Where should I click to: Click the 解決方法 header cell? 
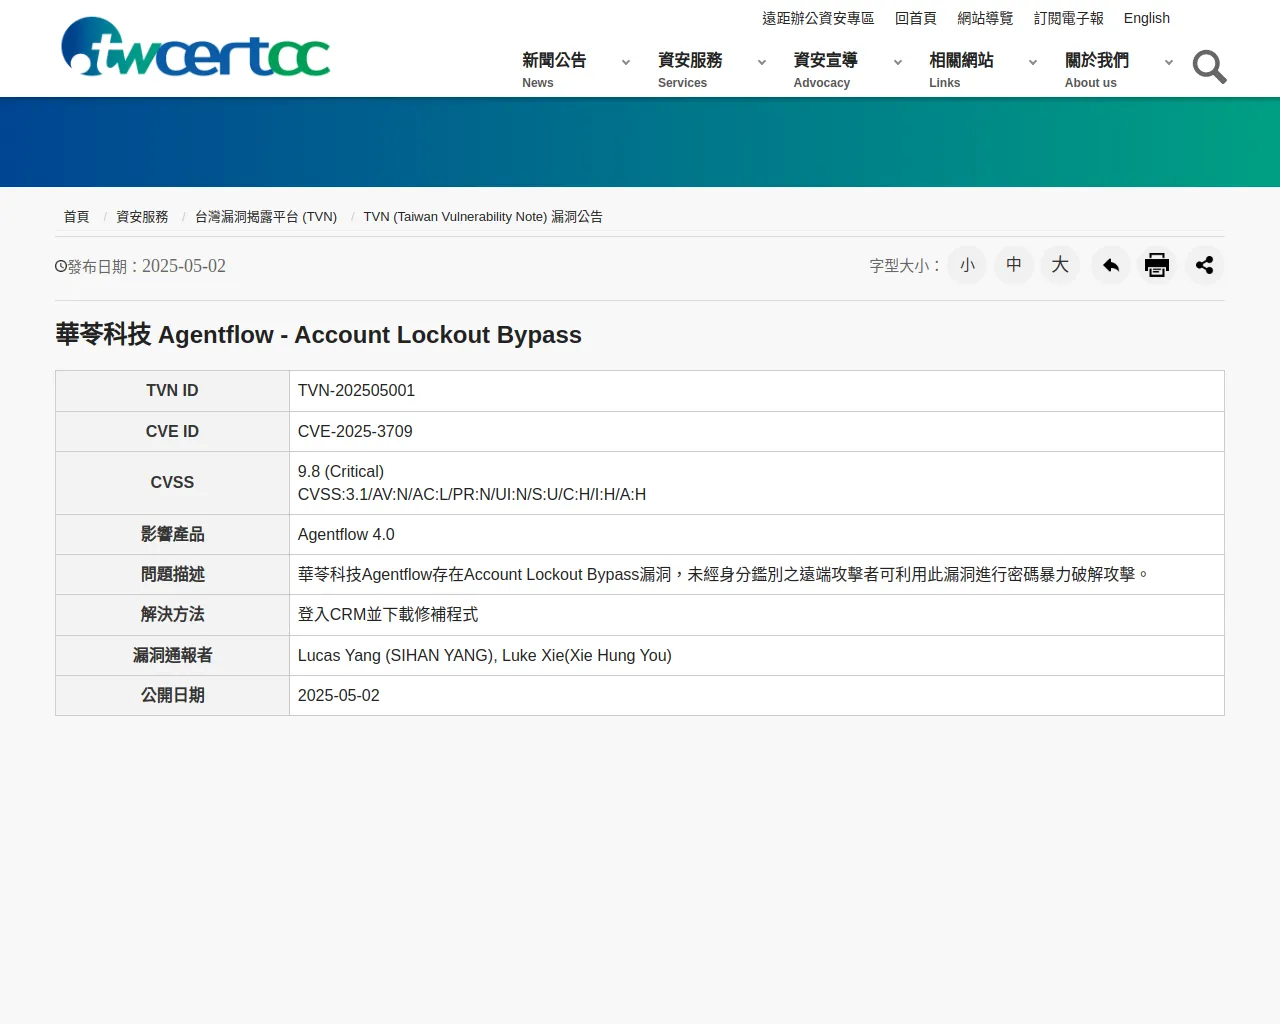pyautogui.click(x=172, y=615)
